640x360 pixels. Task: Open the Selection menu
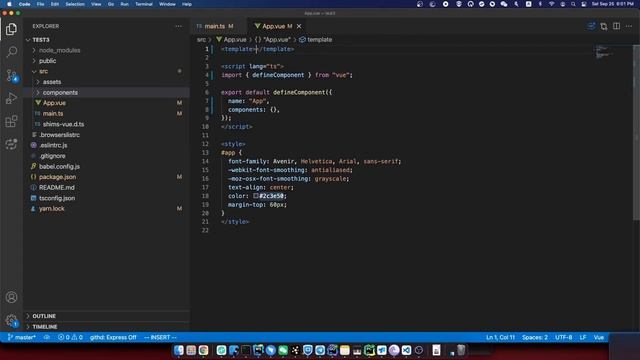point(75,4)
